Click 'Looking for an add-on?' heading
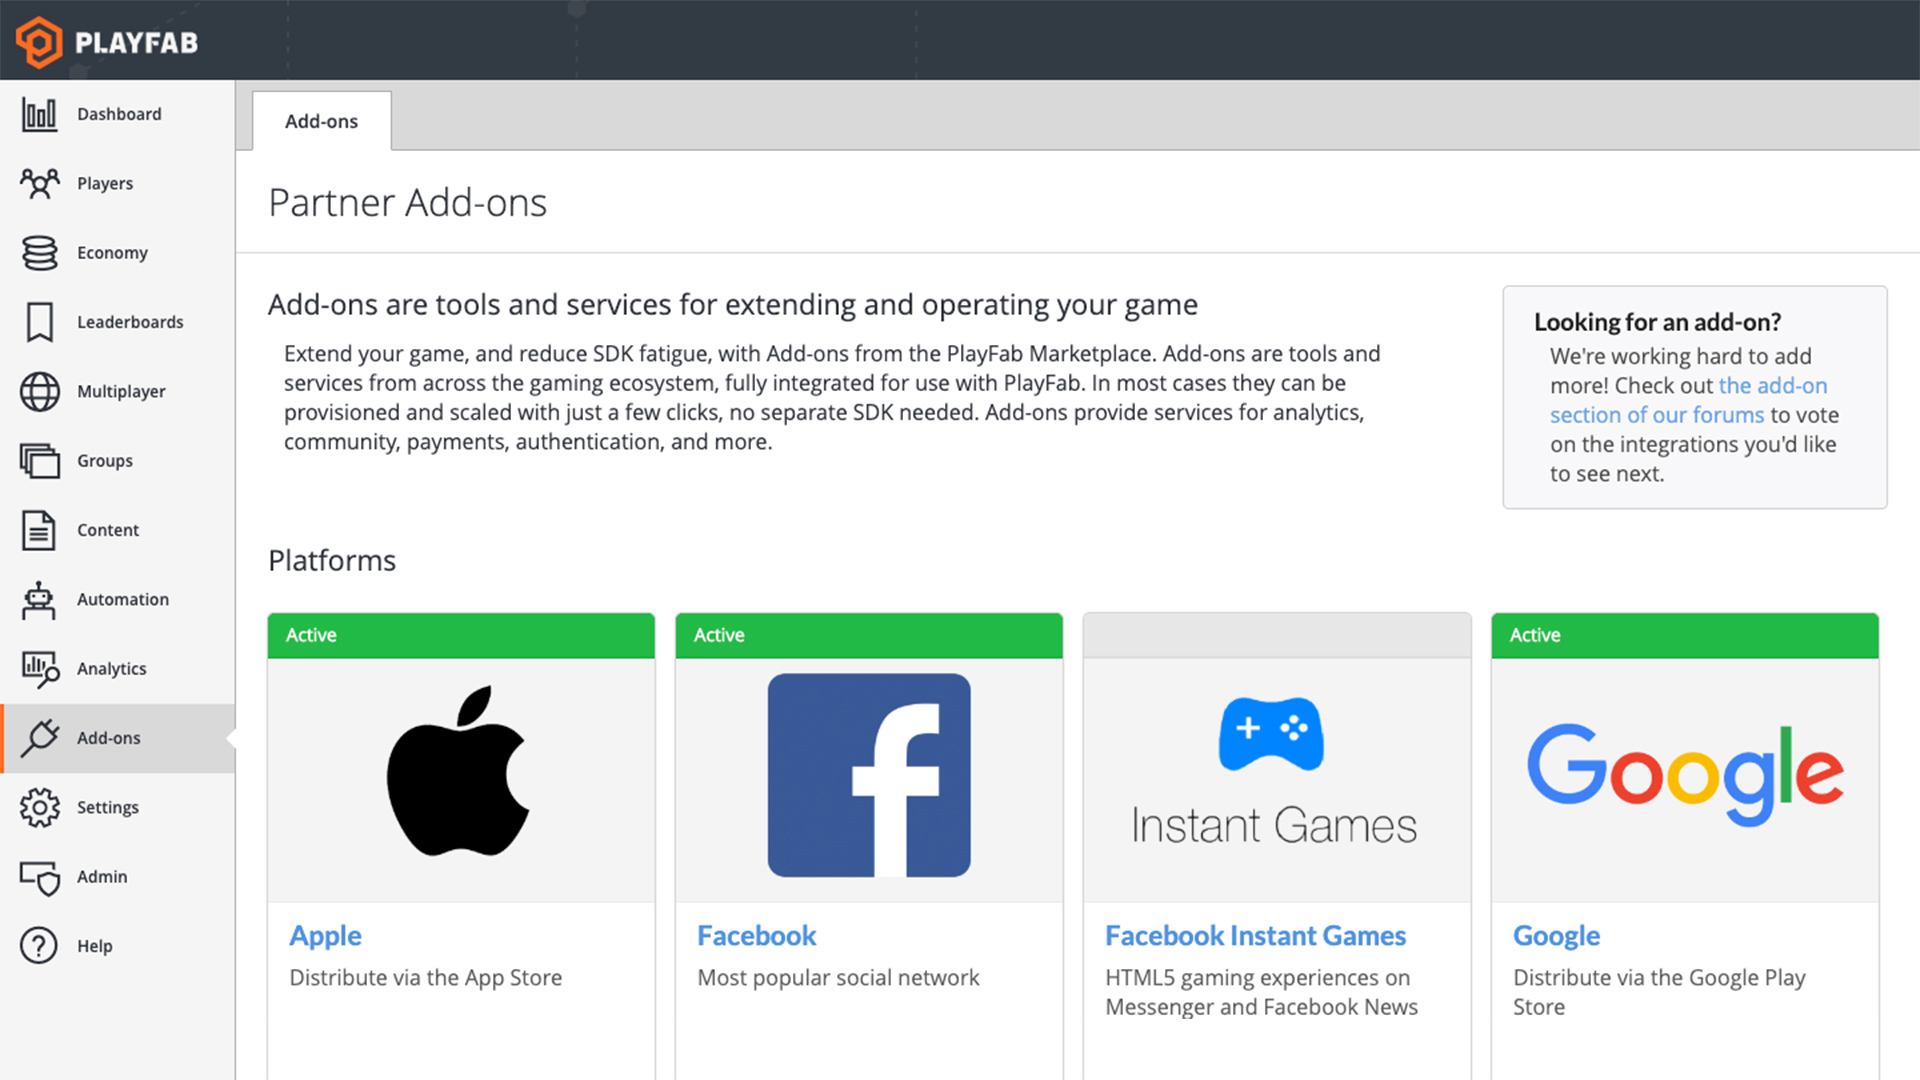The height and width of the screenshot is (1080, 1920). coord(1658,322)
